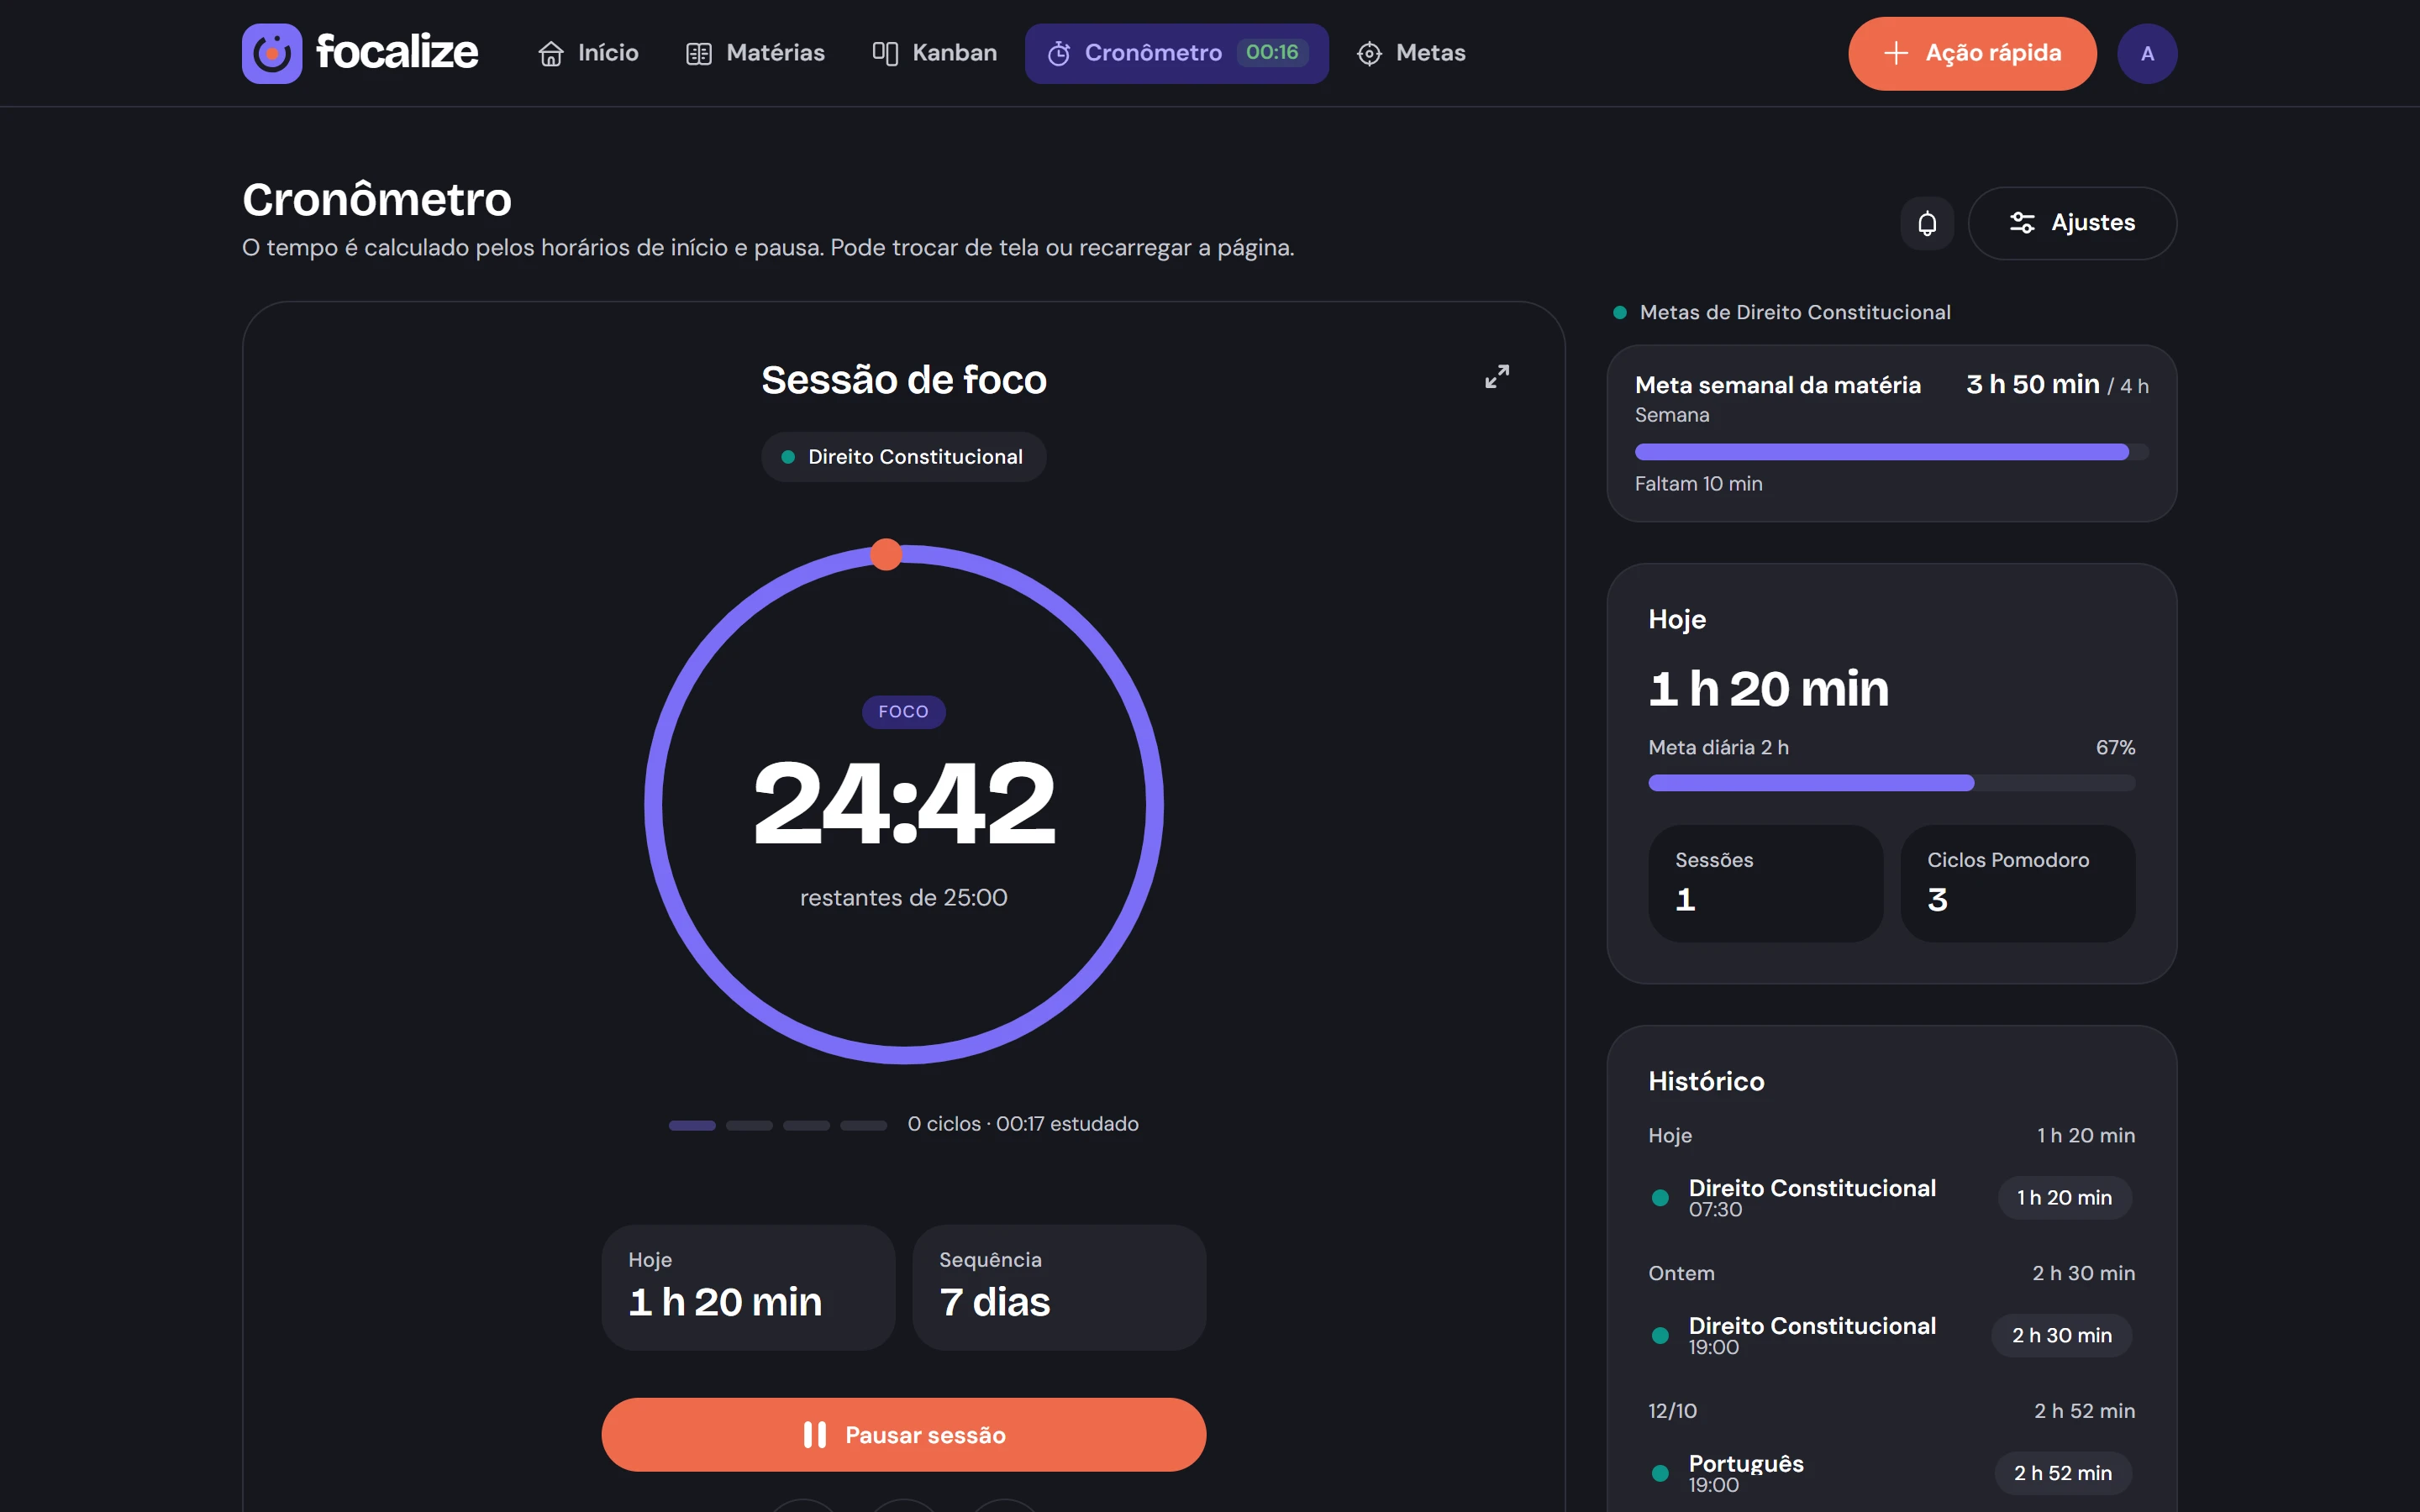The height and width of the screenshot is (1512, 2420).
Task: Click the weekly goal progress bar
Action: coord(1891,452)
